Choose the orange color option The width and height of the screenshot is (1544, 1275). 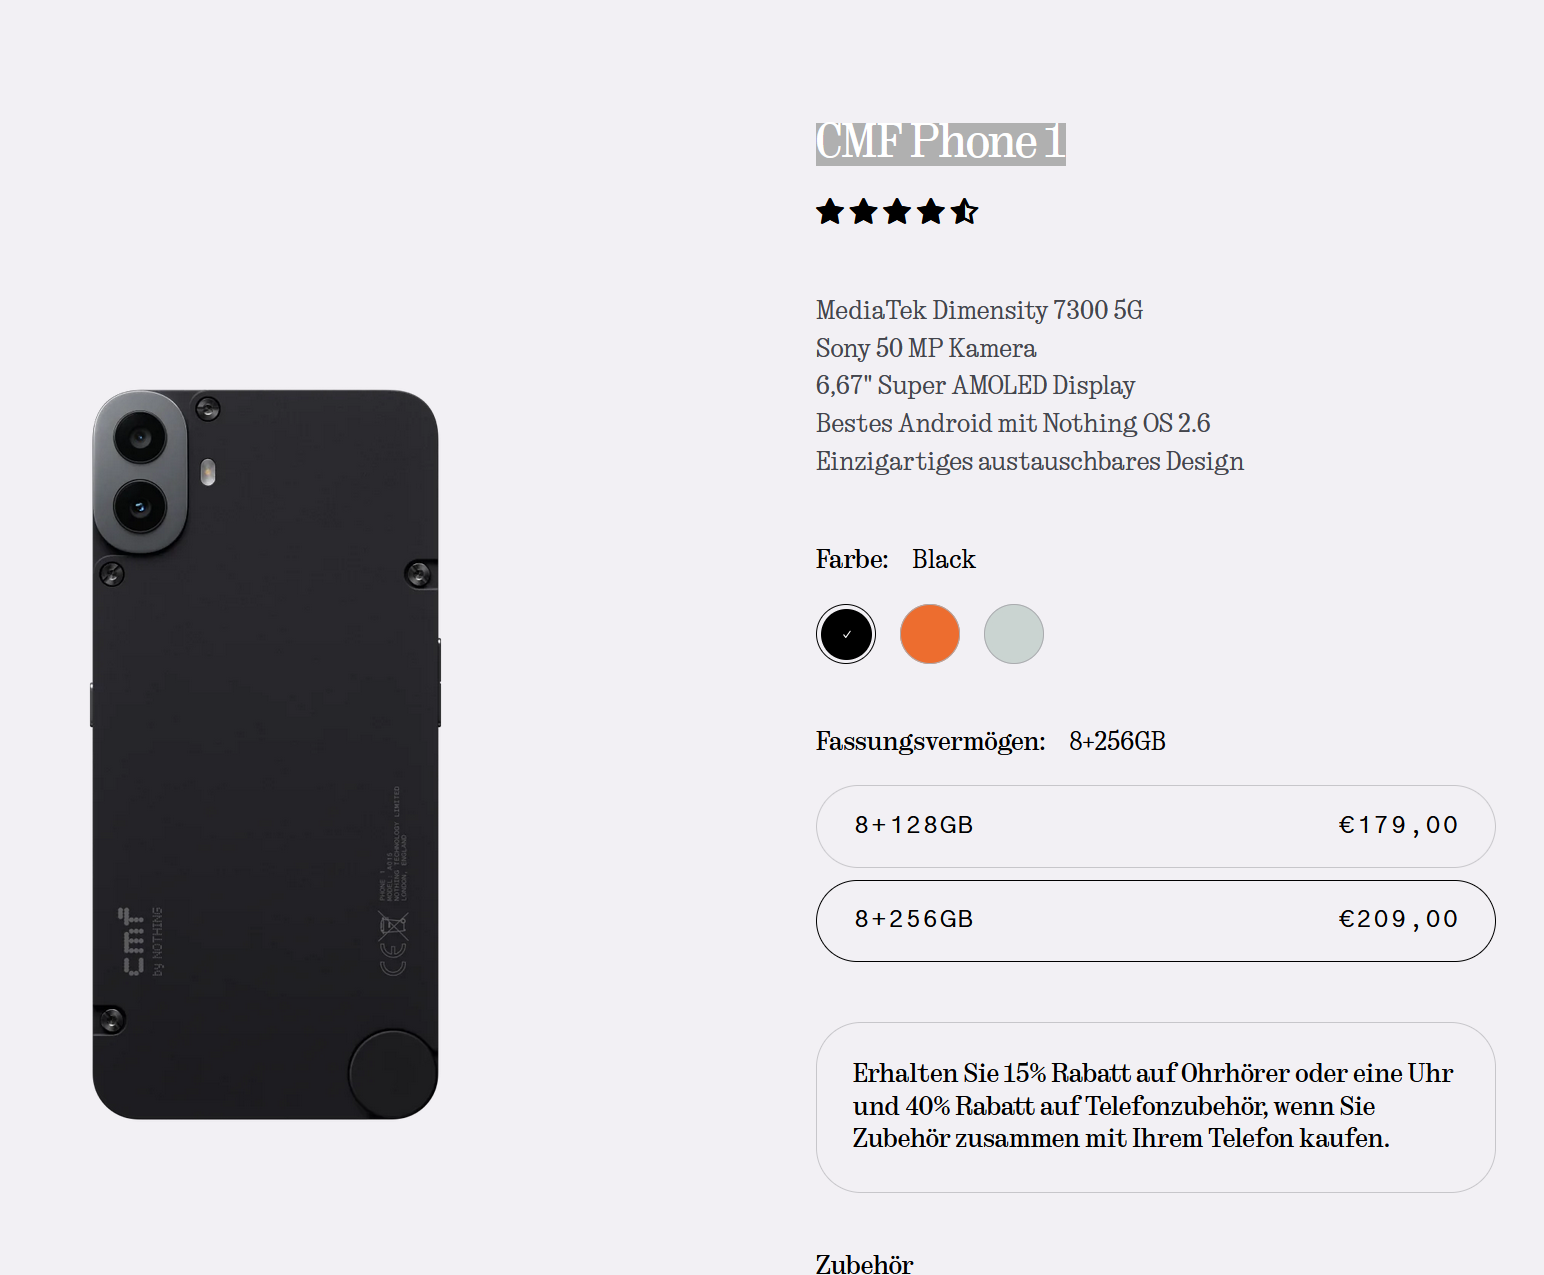(930, 634)
